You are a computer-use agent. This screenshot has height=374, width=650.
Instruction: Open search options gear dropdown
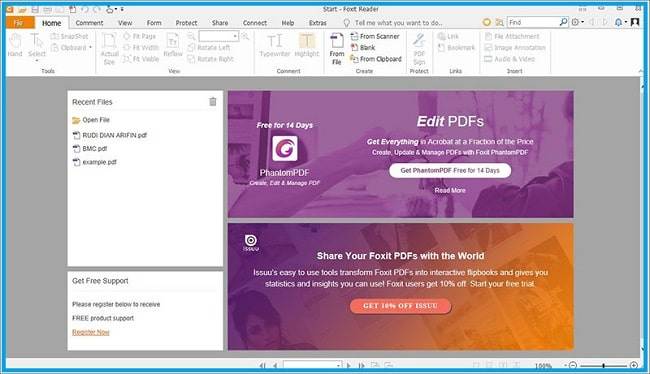tap(577, 22)
